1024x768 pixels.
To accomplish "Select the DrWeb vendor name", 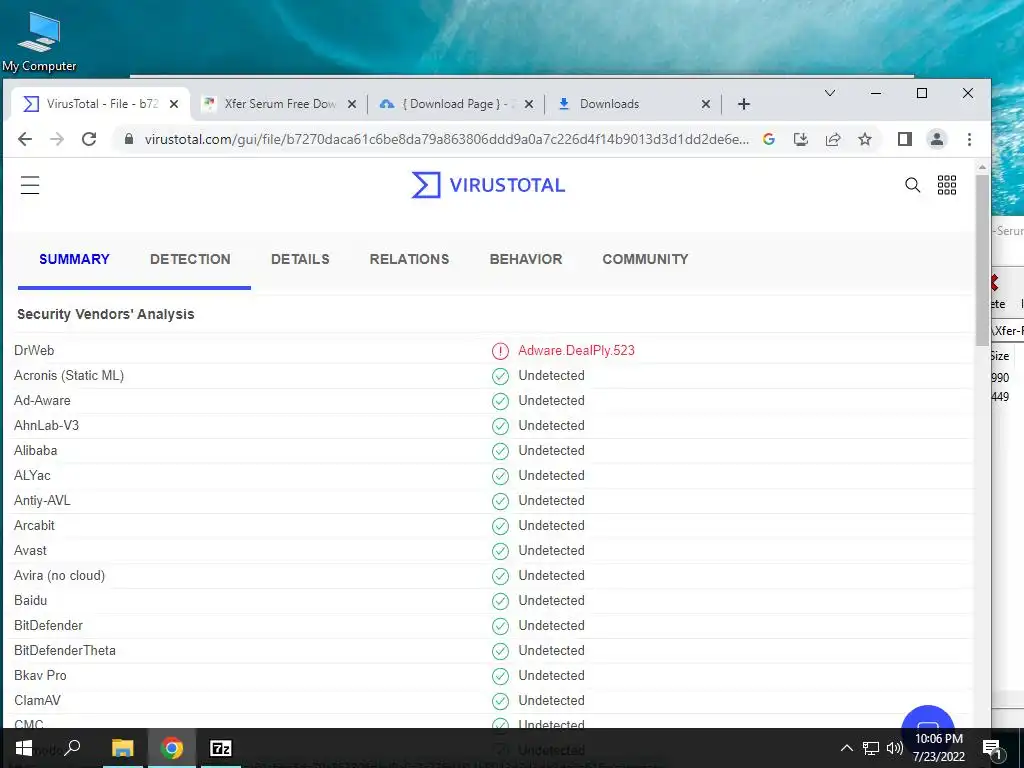I will (34, 351).
